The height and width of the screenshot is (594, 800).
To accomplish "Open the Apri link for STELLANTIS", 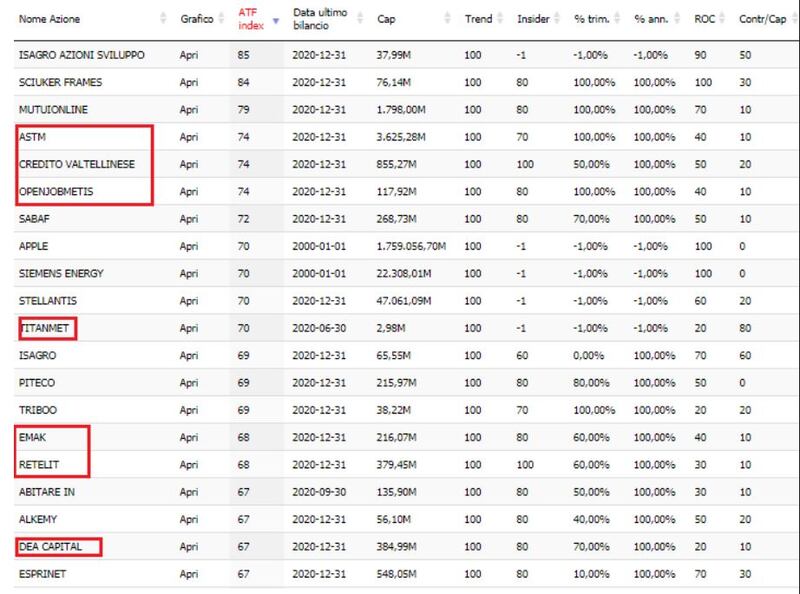I will (x=189, y=301).
